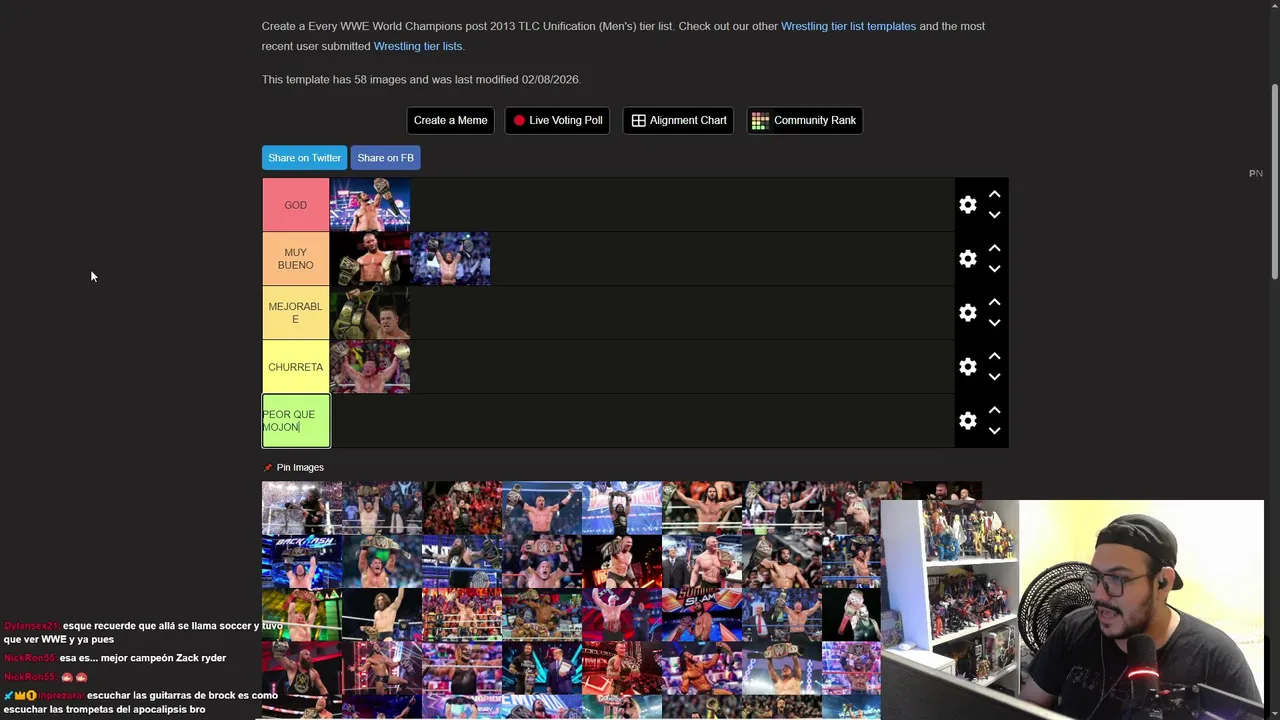Click the red pushpin icon
The image size is (1280, 720).
(267, 468)
